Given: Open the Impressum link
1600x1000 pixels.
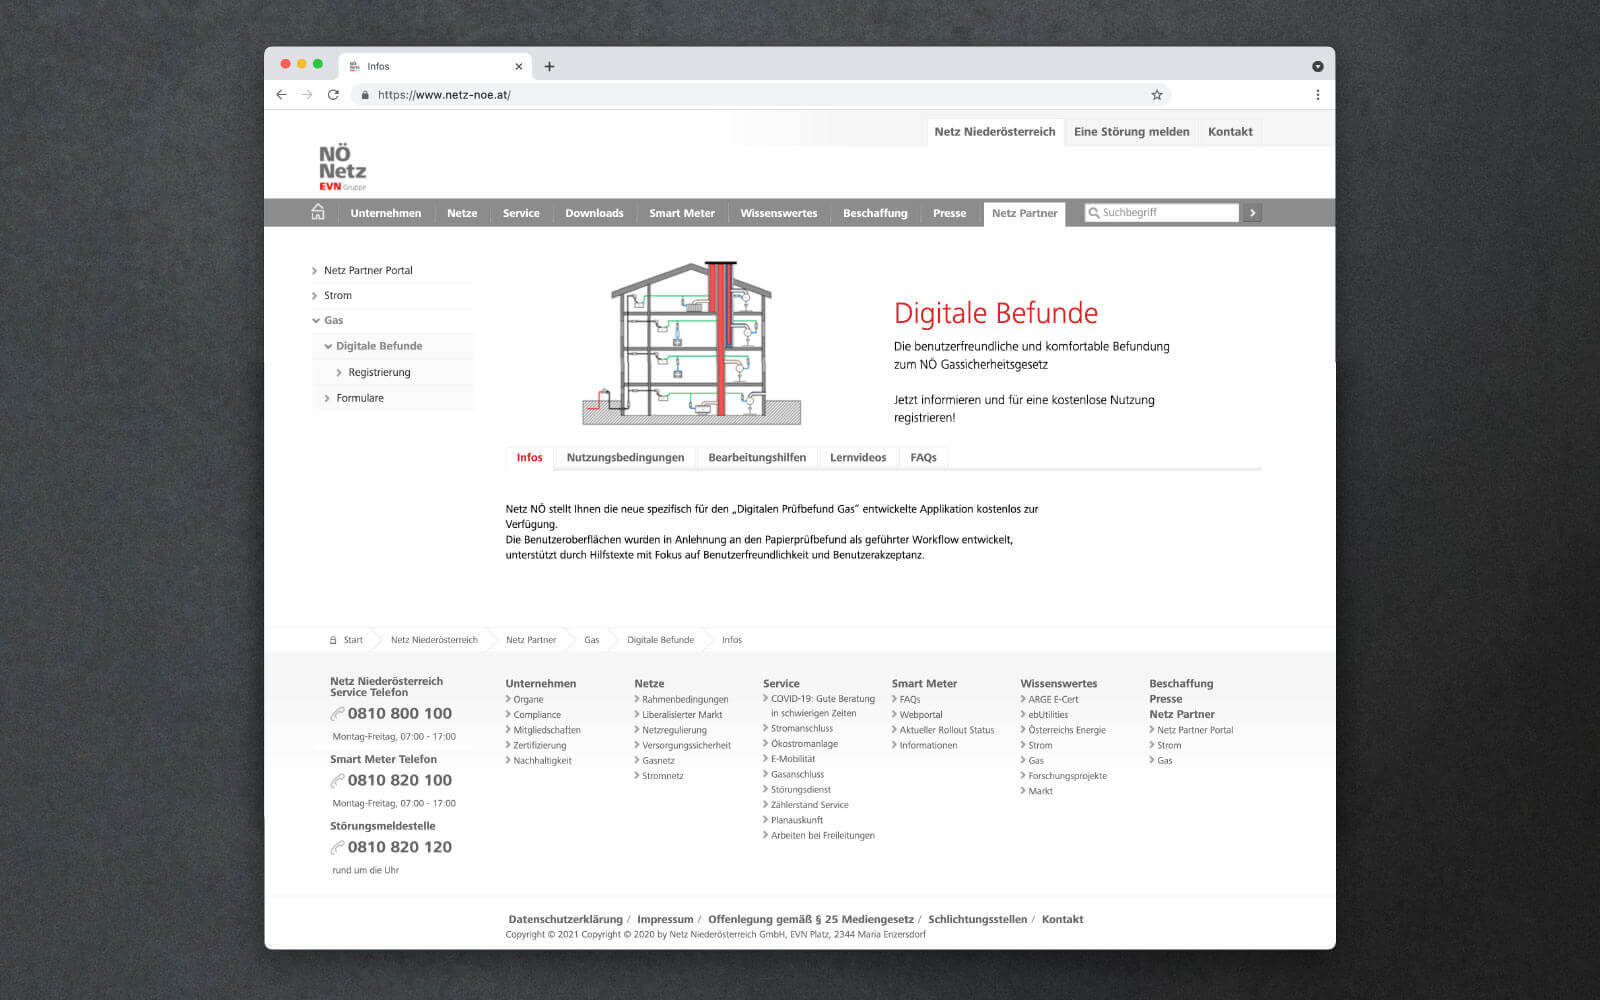Looking at the screenshot, I should click(x=665, y=919).
